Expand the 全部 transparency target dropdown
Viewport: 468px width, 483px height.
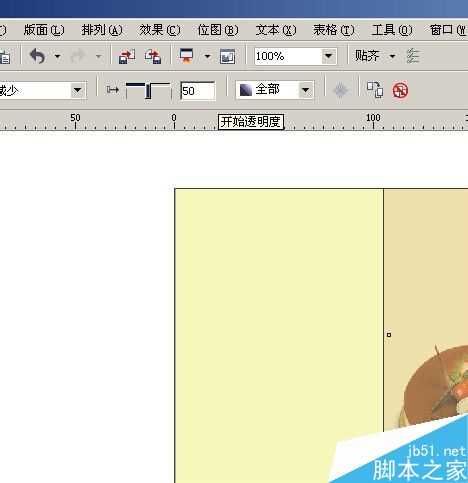(306, 90)
